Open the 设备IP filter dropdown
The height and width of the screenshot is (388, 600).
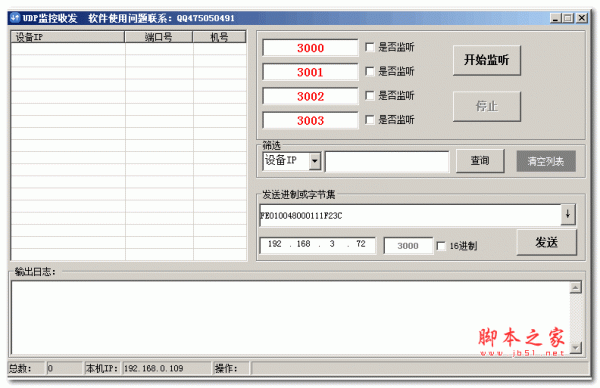[315, 161]
